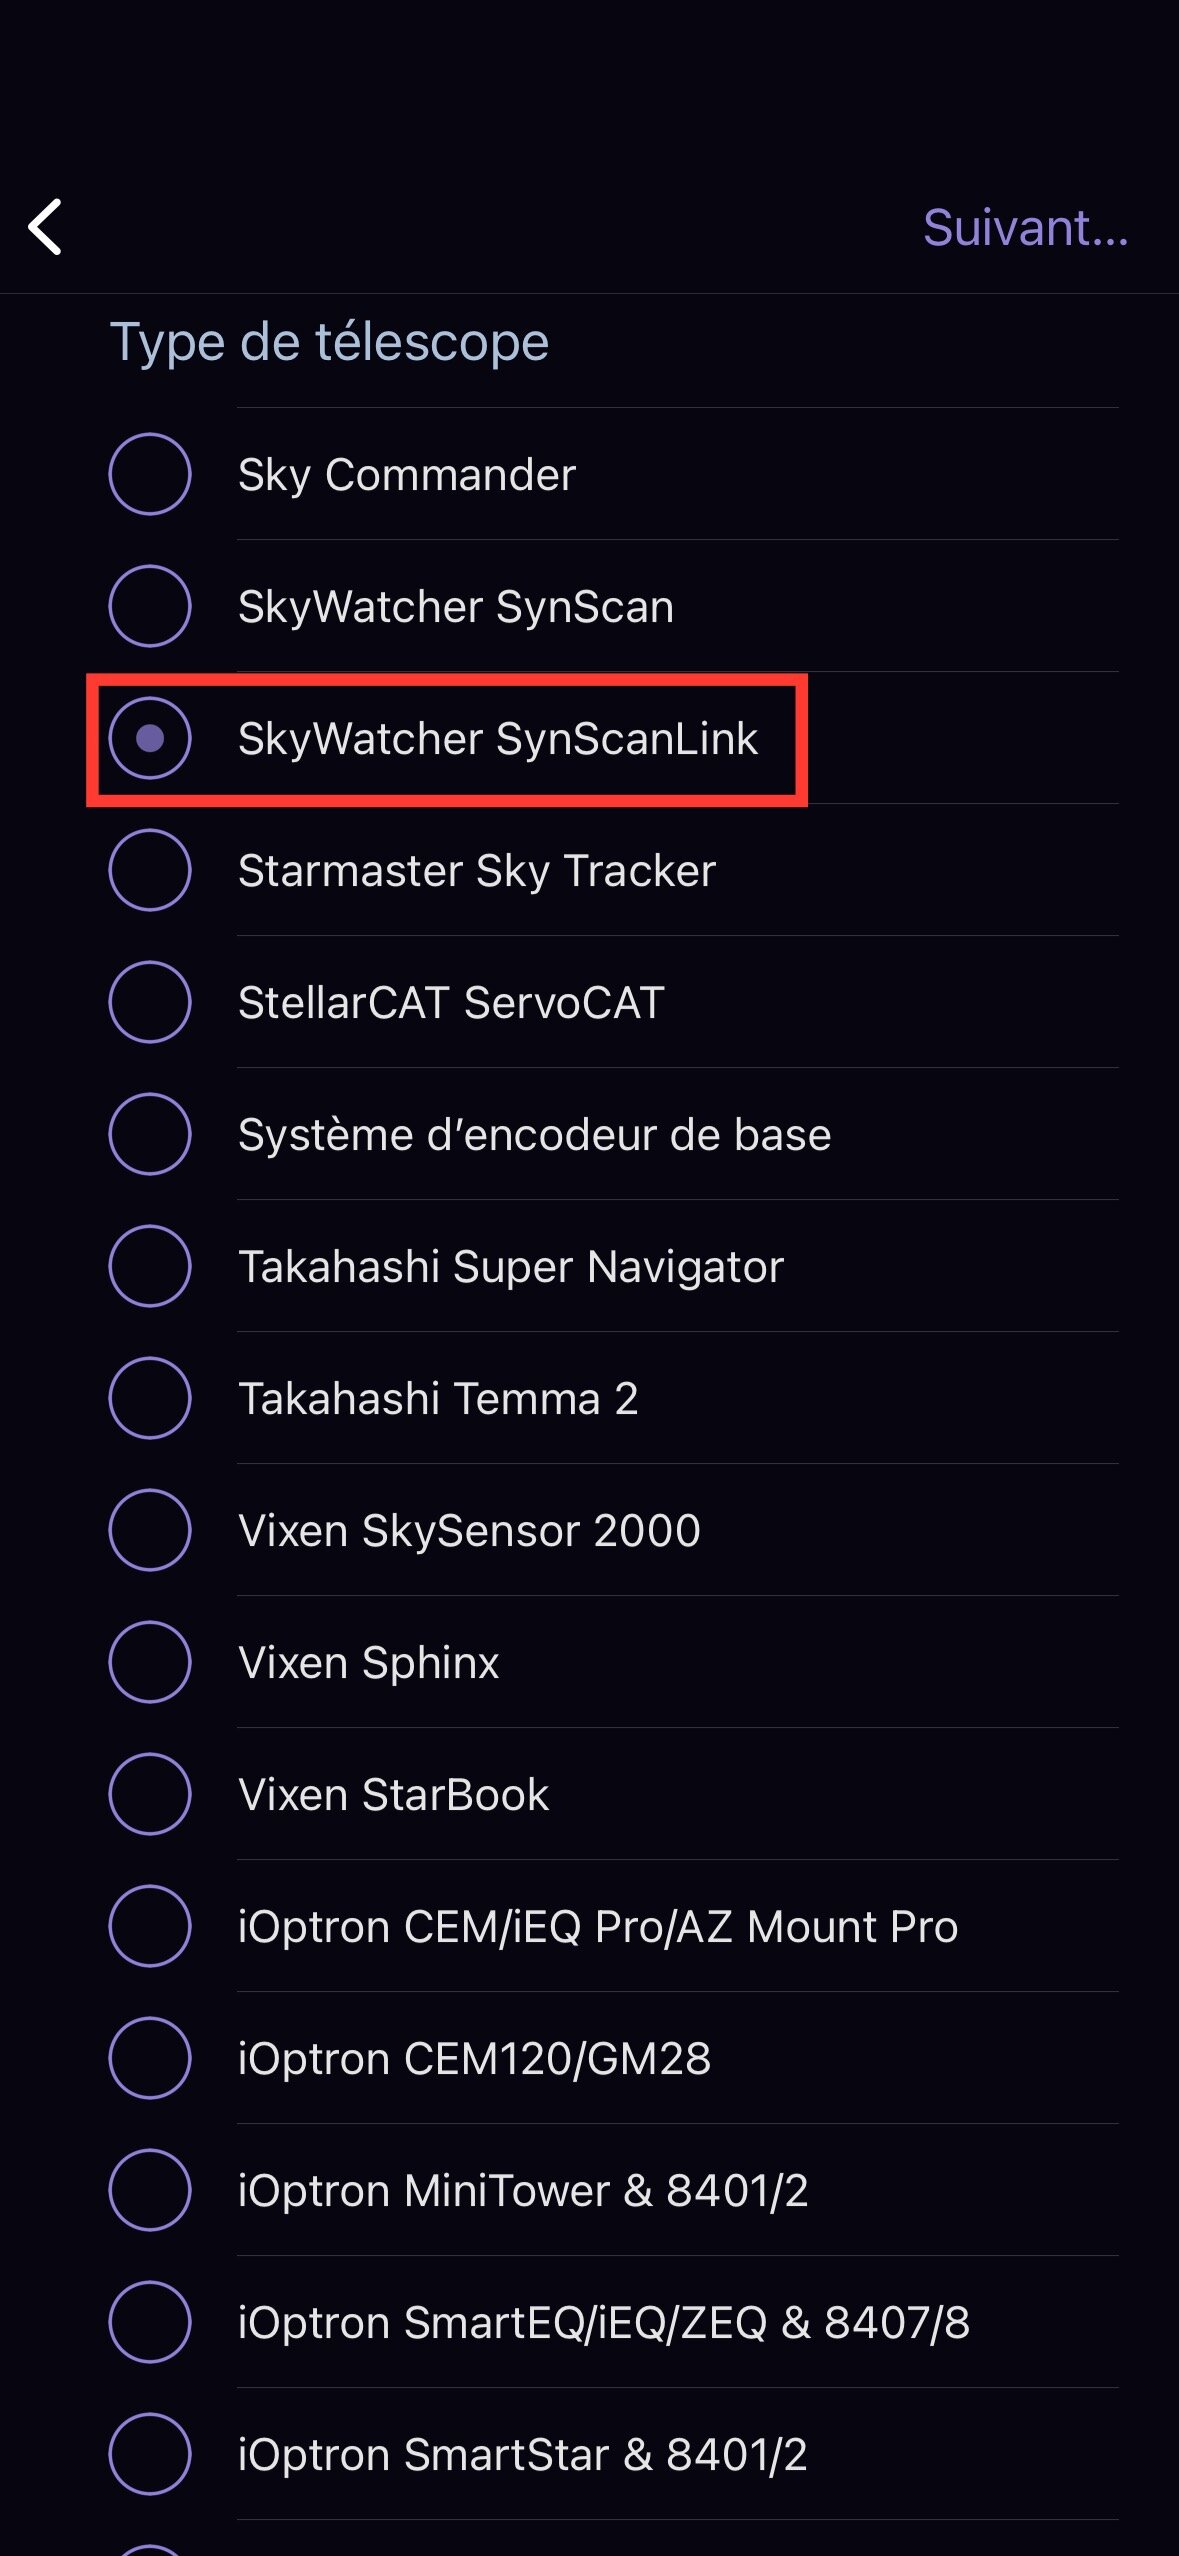1179x2556 pixels.
Task: Select iOptron SmartEQ/iEQ/ZEQ & 8407/8
Action: click(x=150, y=2322)
